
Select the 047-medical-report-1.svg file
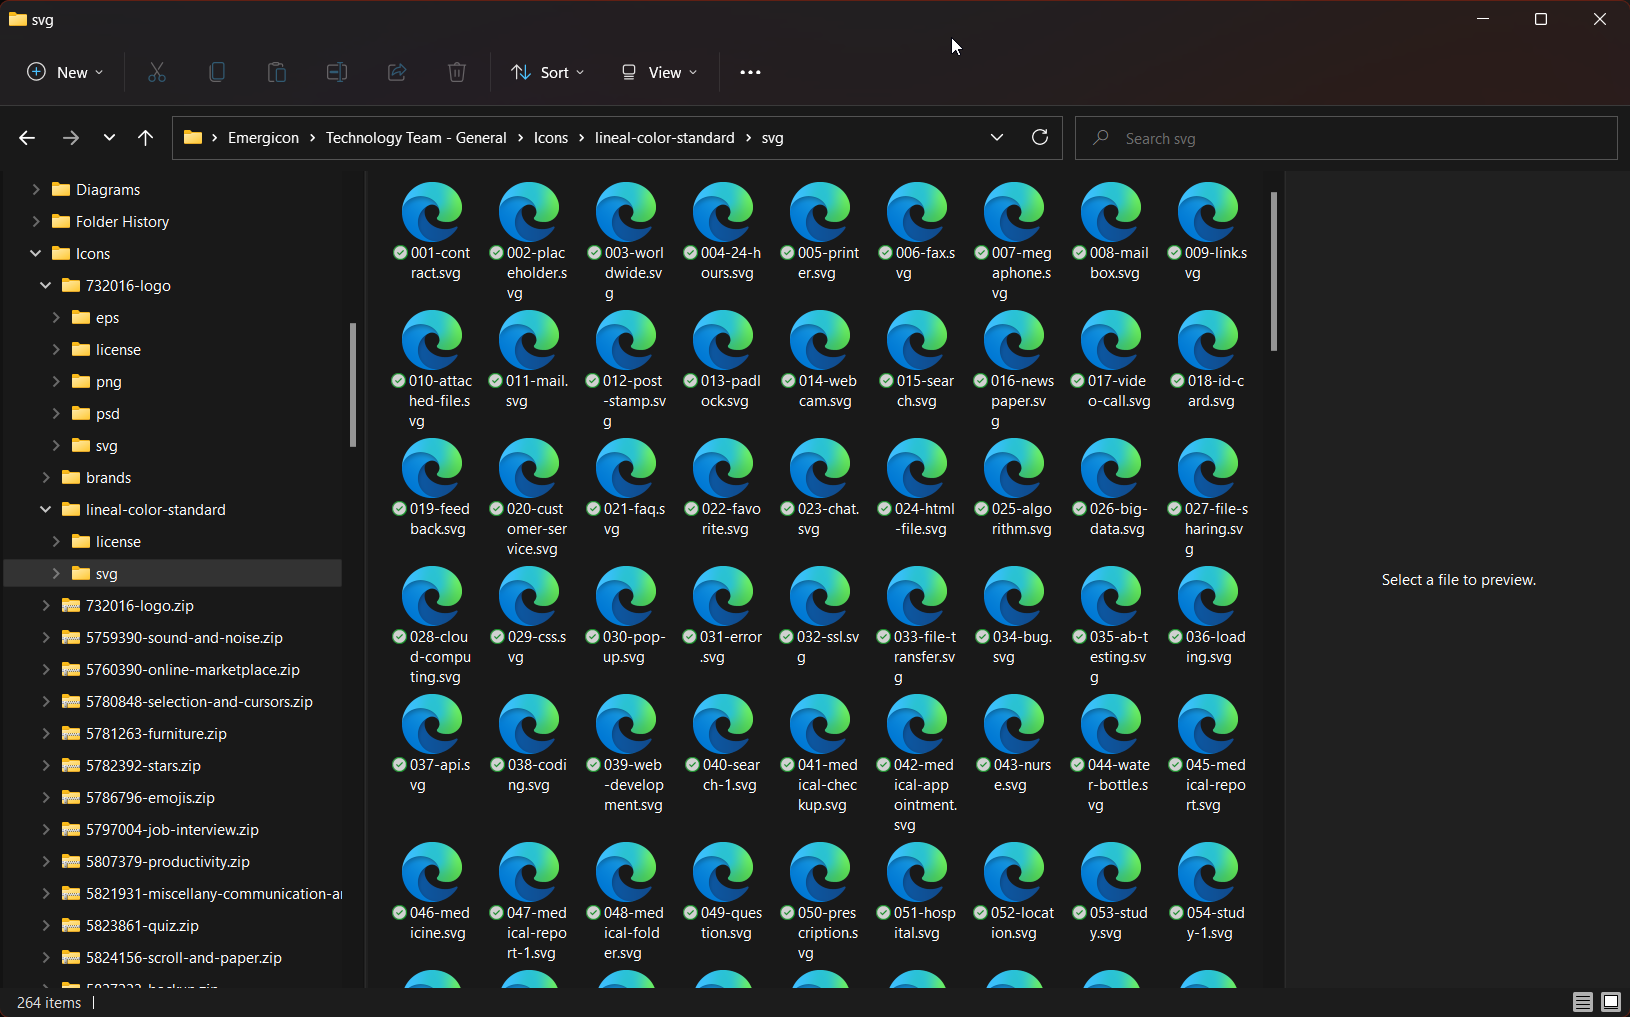click(529, 902)
